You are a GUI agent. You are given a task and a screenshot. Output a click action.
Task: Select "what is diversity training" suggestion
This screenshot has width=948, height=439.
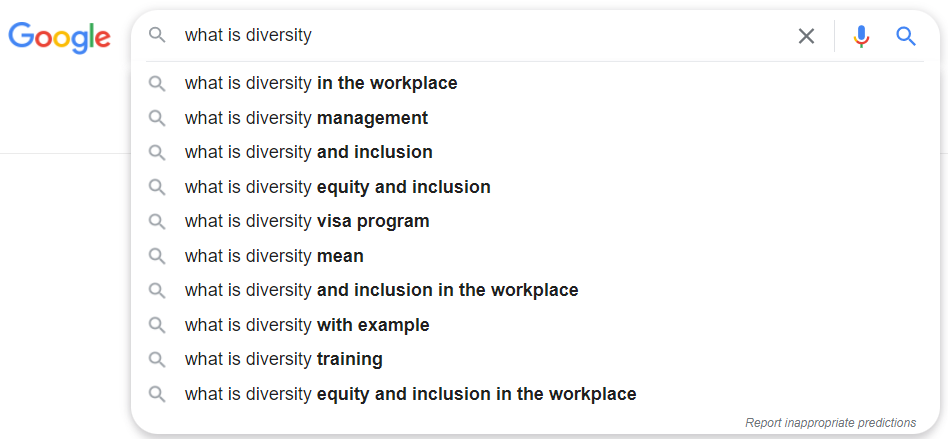(x=283, y=359)
